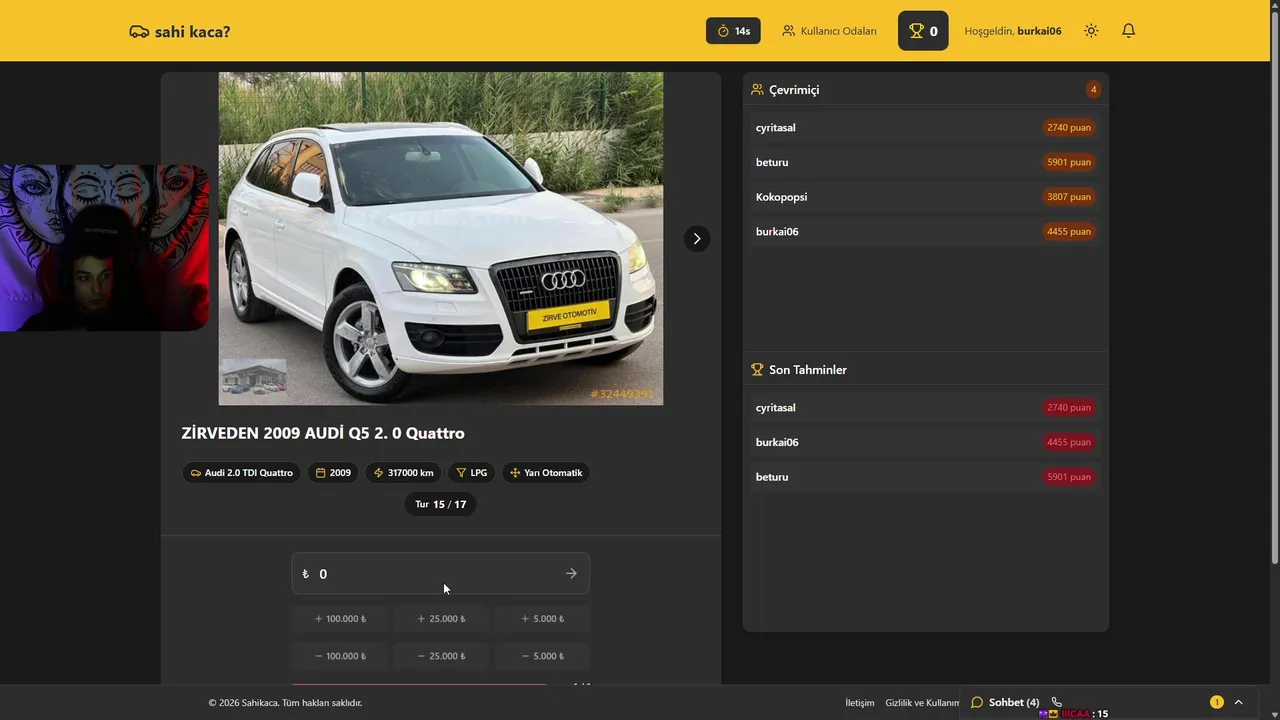Select Kokopopsi in the online list

coord(925,197)
